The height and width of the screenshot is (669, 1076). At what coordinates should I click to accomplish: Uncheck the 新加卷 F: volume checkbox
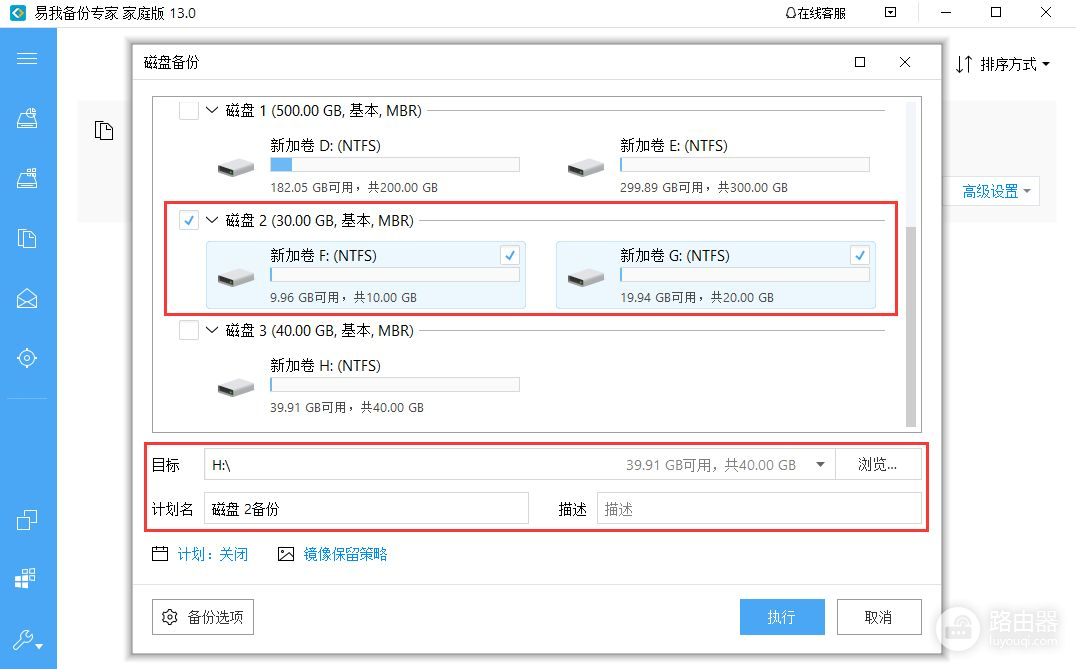click(510, 256)
